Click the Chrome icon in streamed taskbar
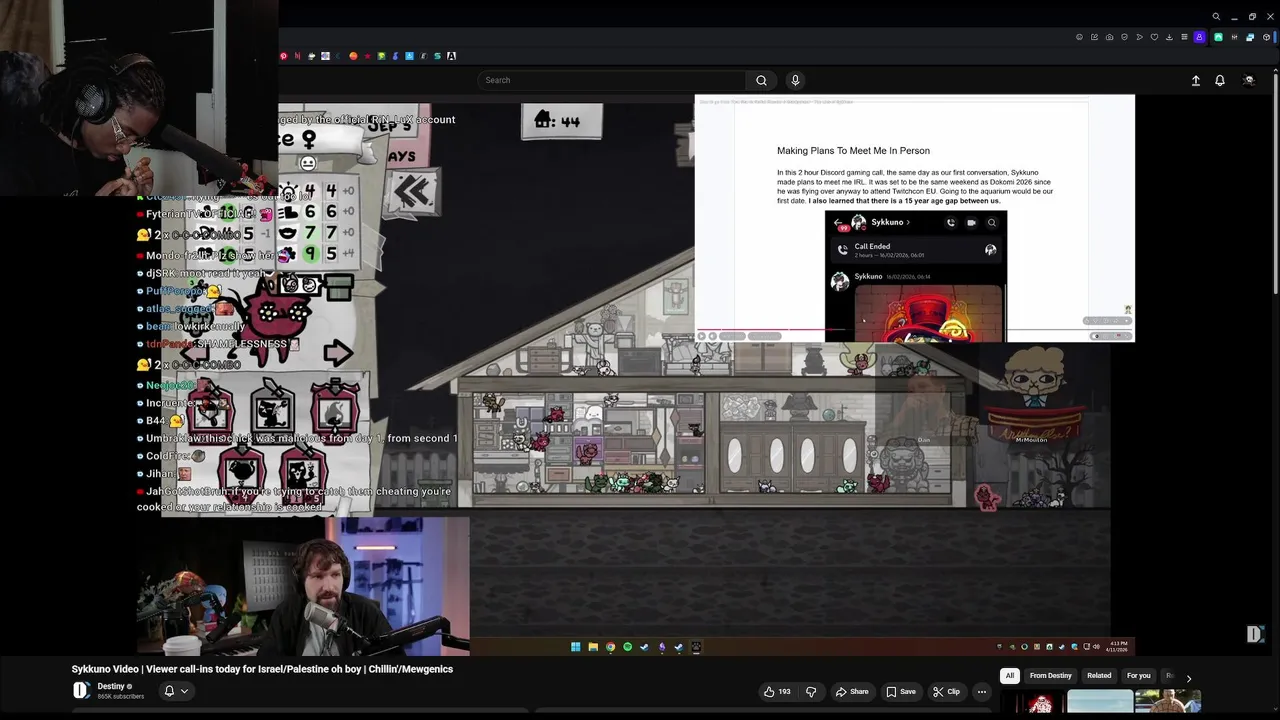The height and width of the screenshot is (720, 1280). pyautogui.click(x=610, y=647)
